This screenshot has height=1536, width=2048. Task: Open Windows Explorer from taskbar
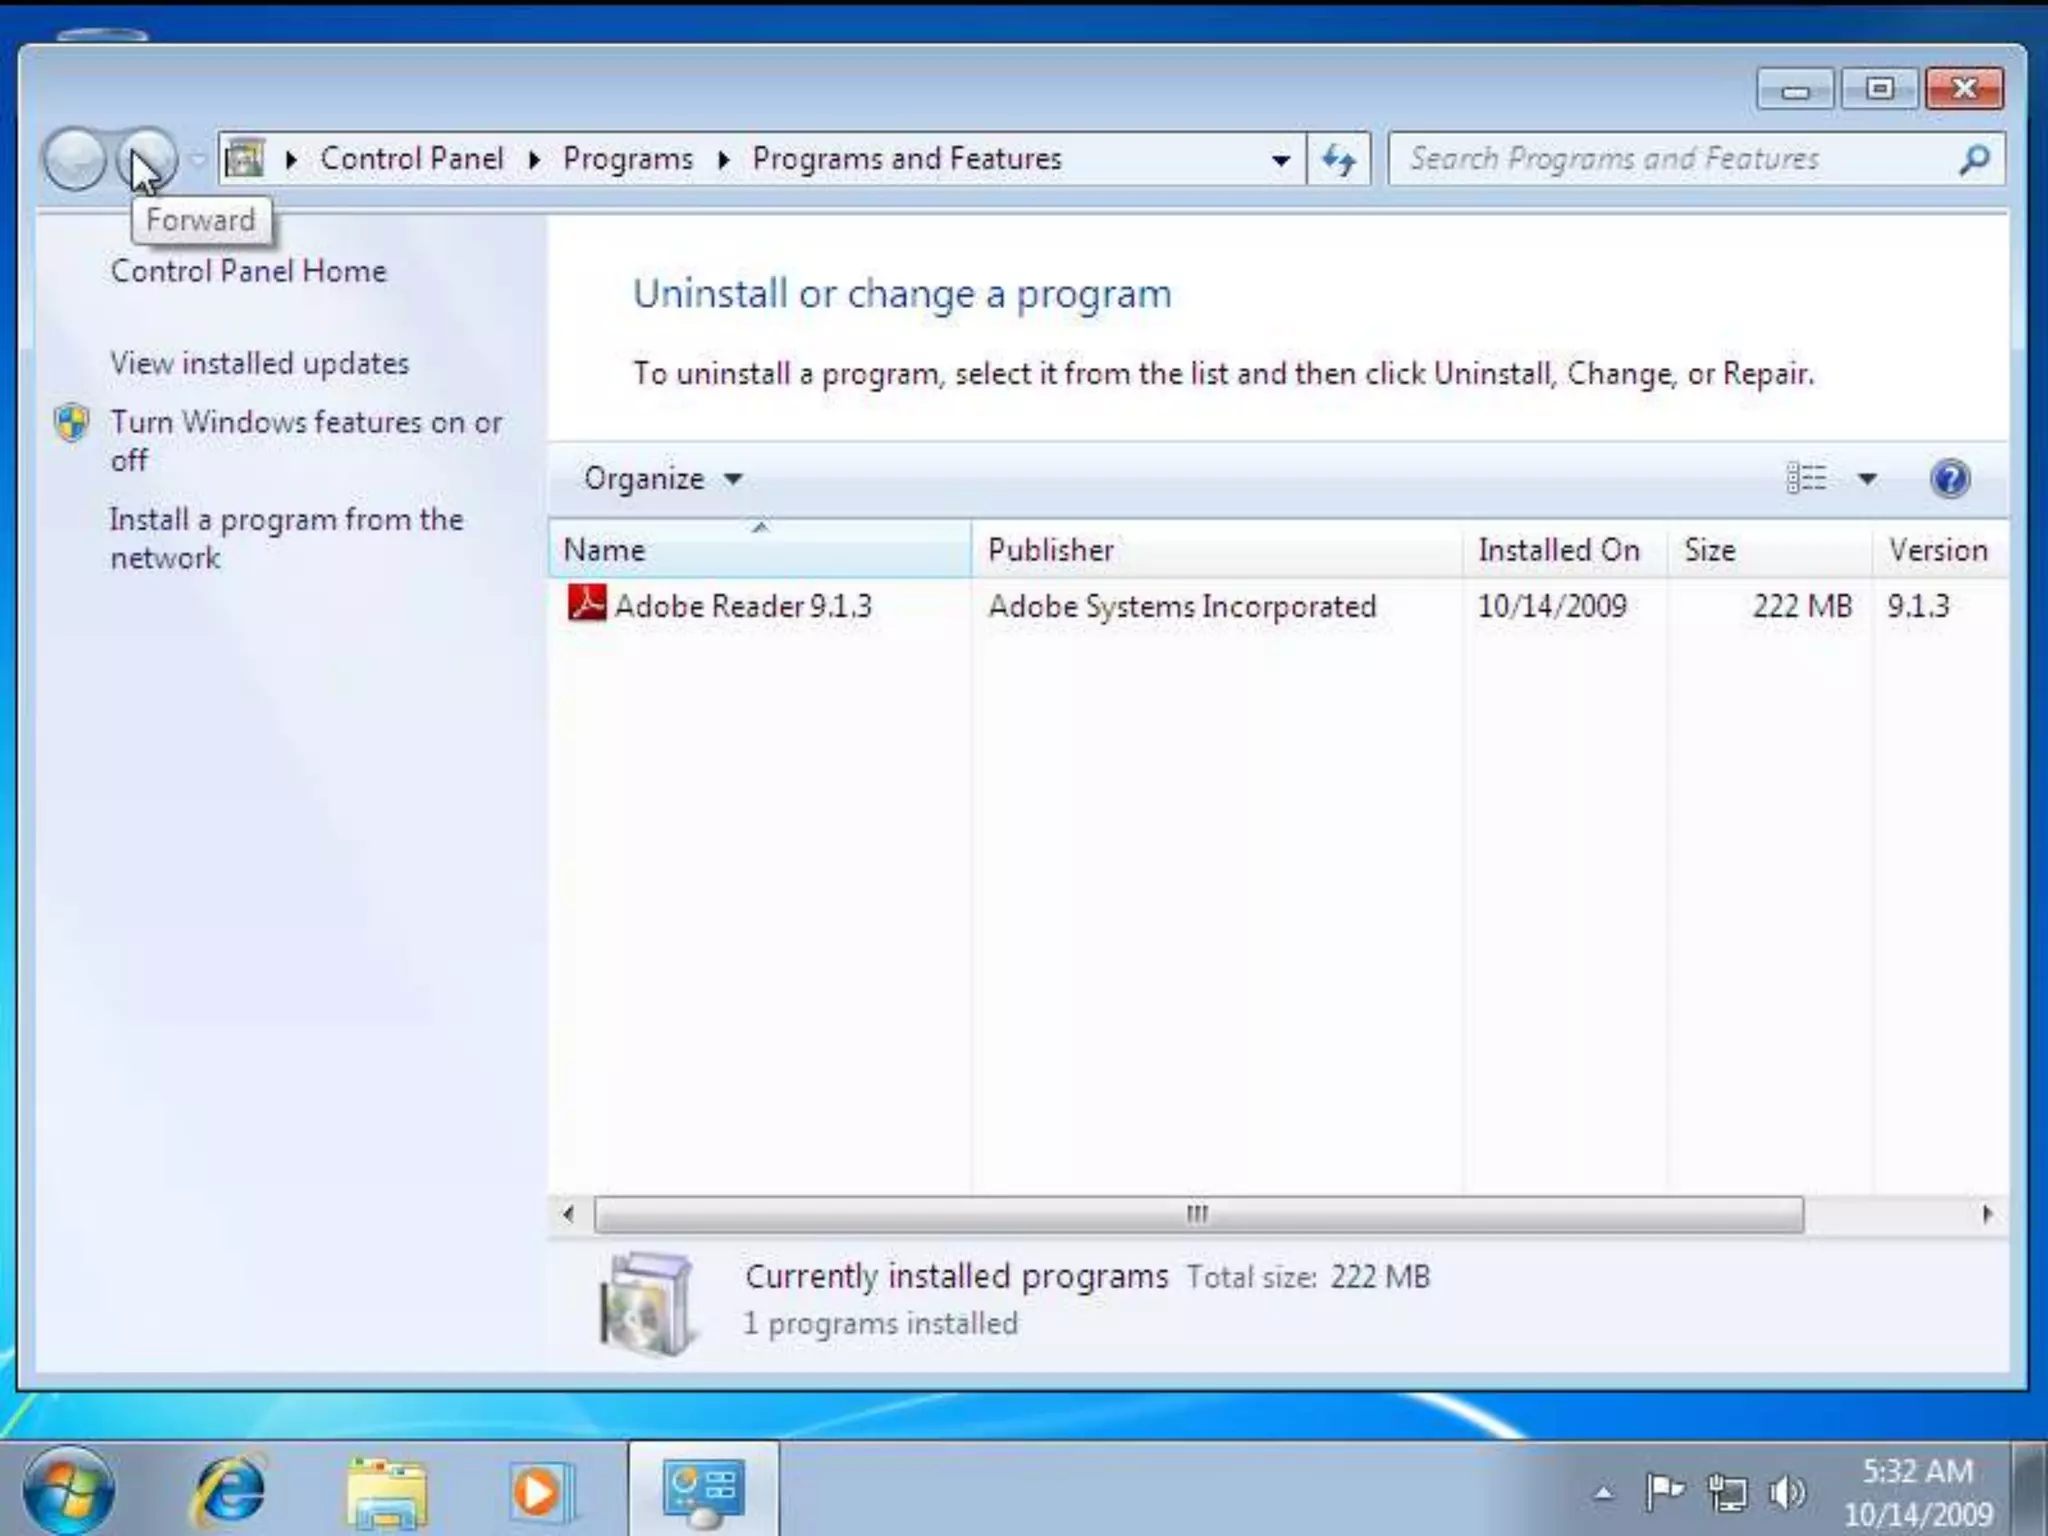pos(386,1491)
